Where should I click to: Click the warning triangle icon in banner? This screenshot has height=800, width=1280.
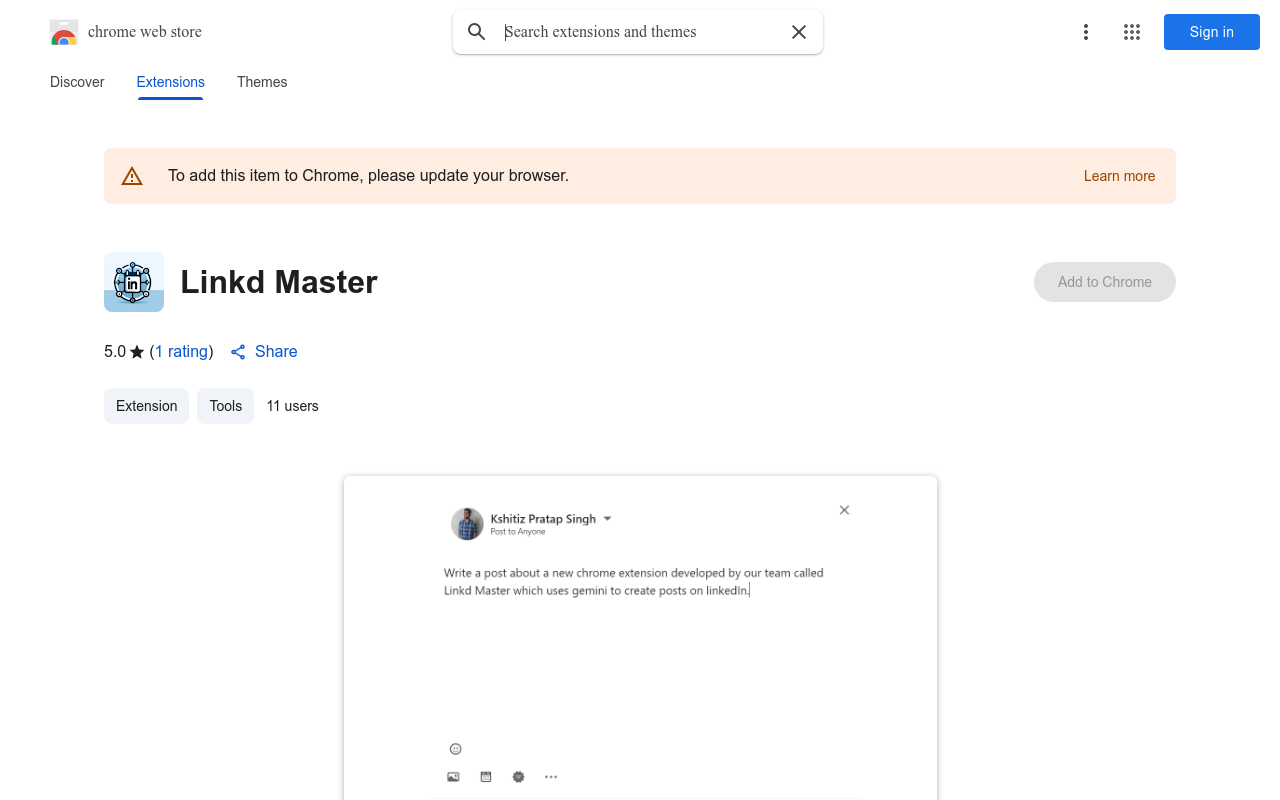[132, 176]
